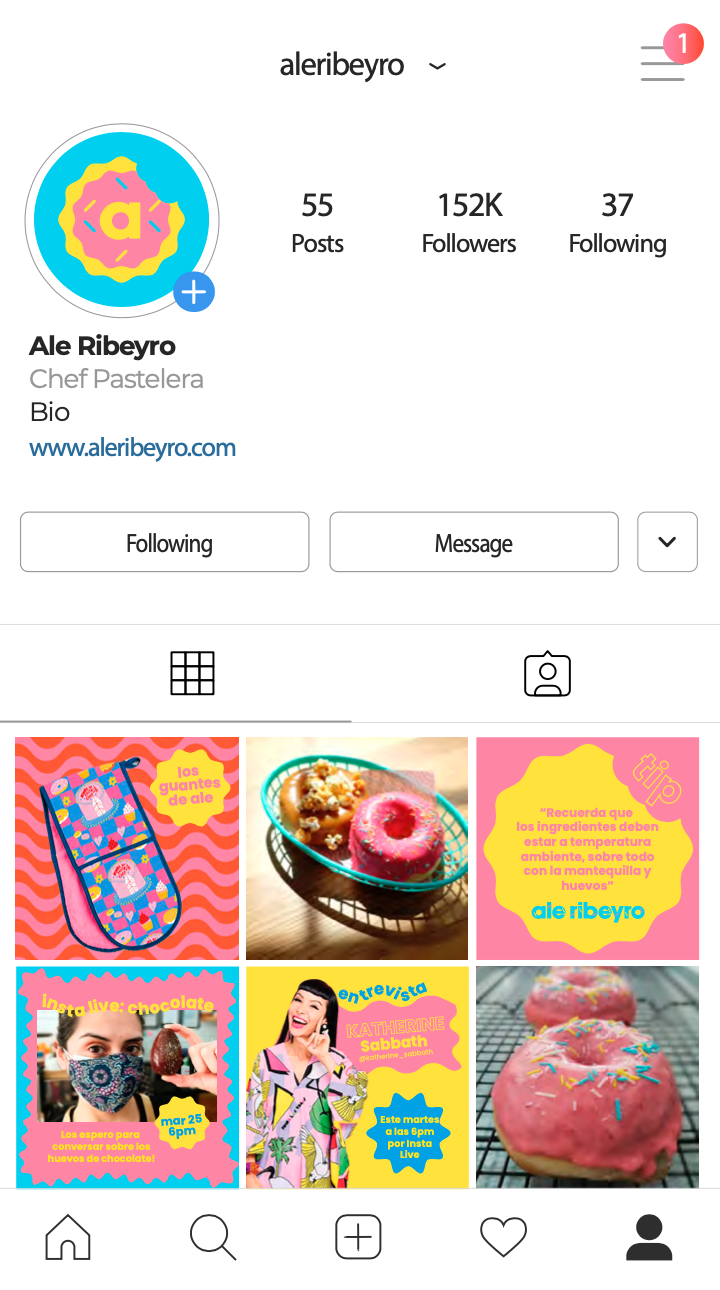Open the donut profile picture

[x=122, y=220]
